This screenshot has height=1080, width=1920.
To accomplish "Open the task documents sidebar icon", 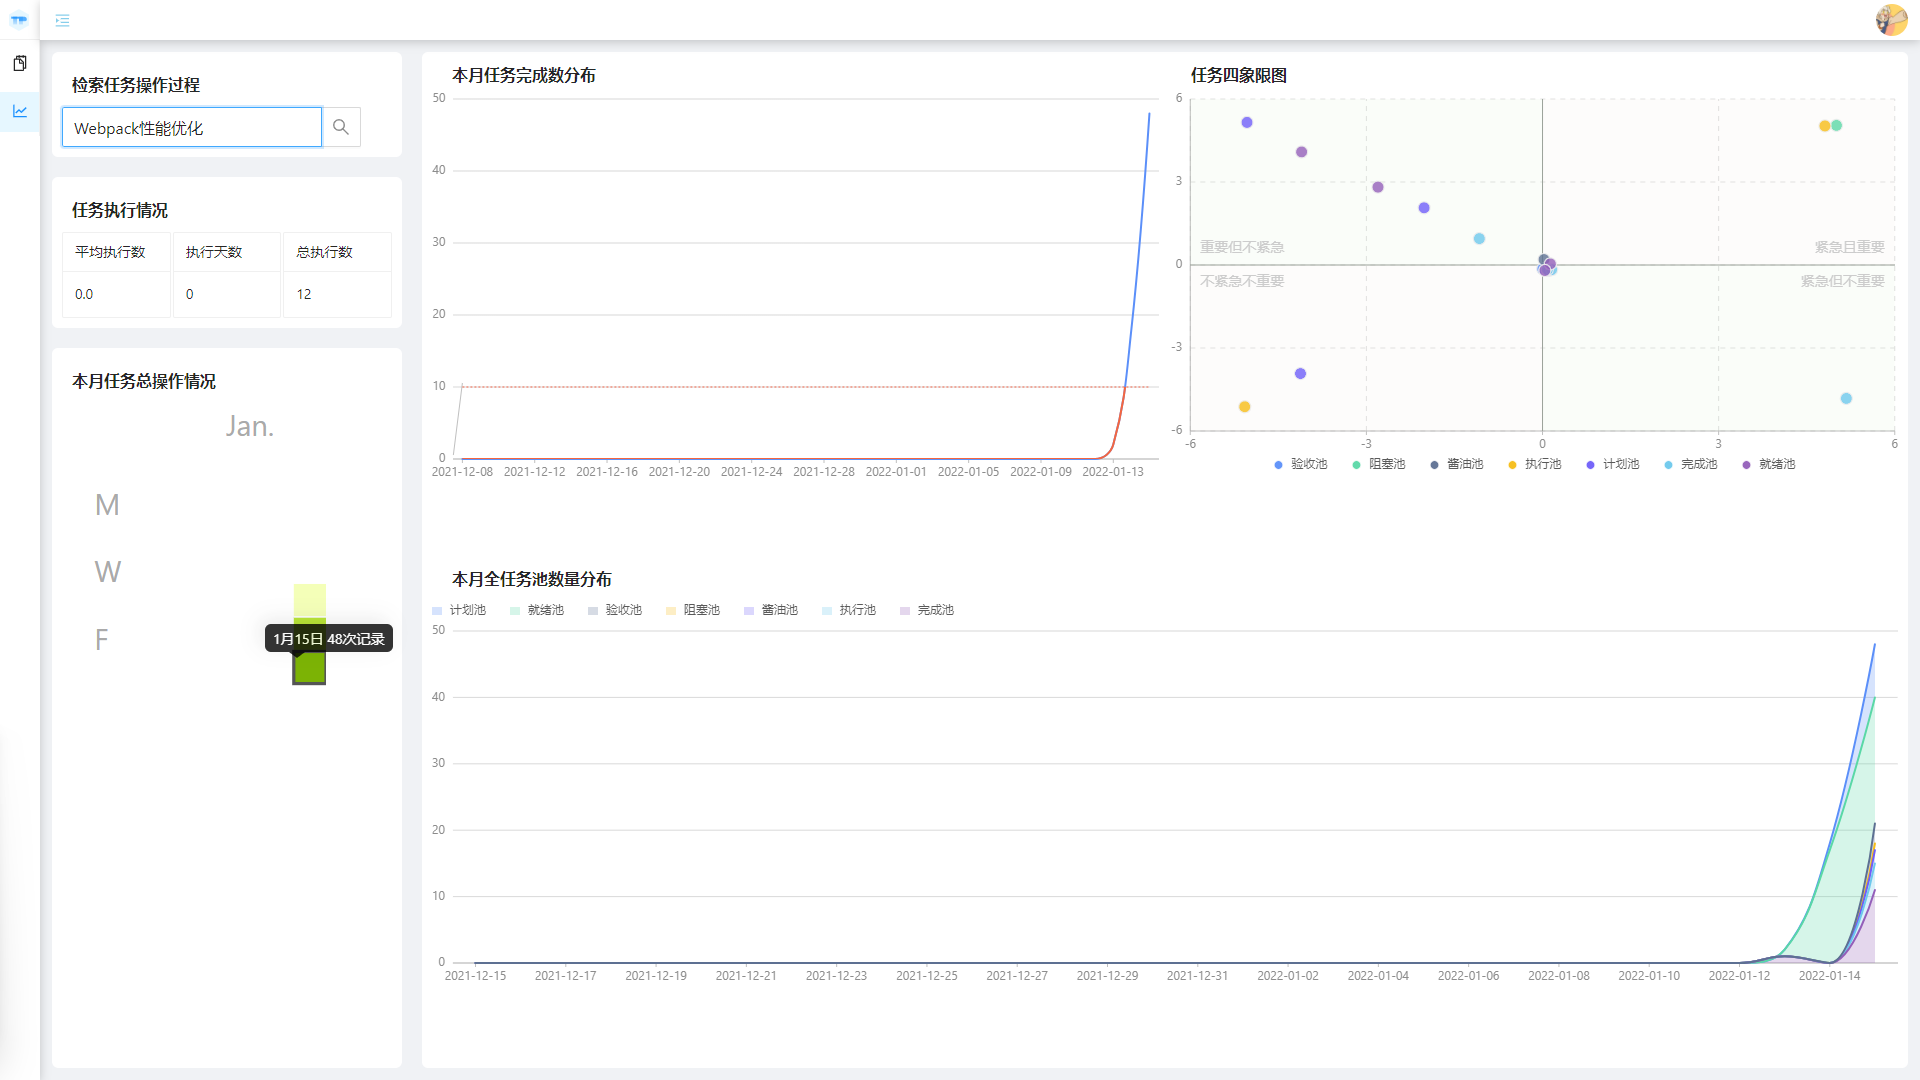I will [x=20, y=63].
